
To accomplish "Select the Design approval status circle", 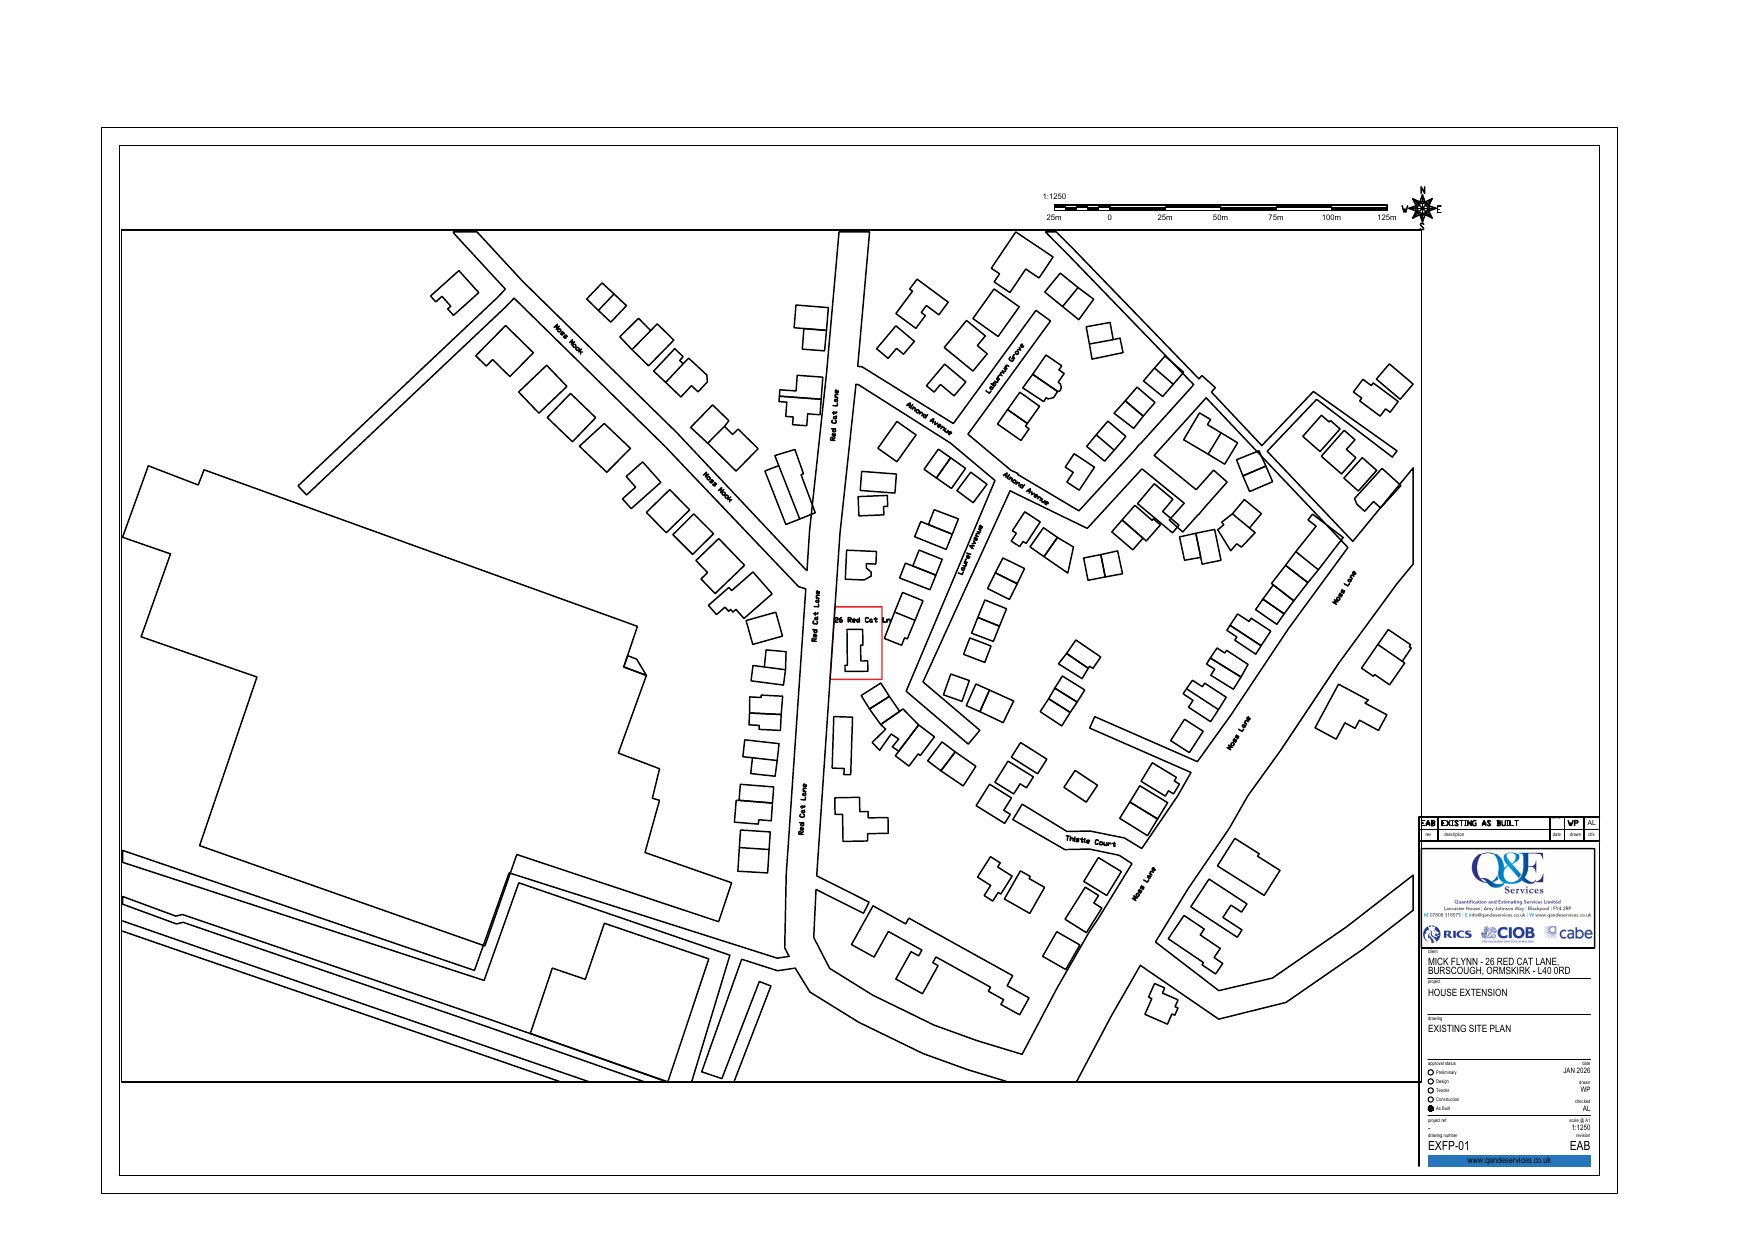I will [1431, 1082].
